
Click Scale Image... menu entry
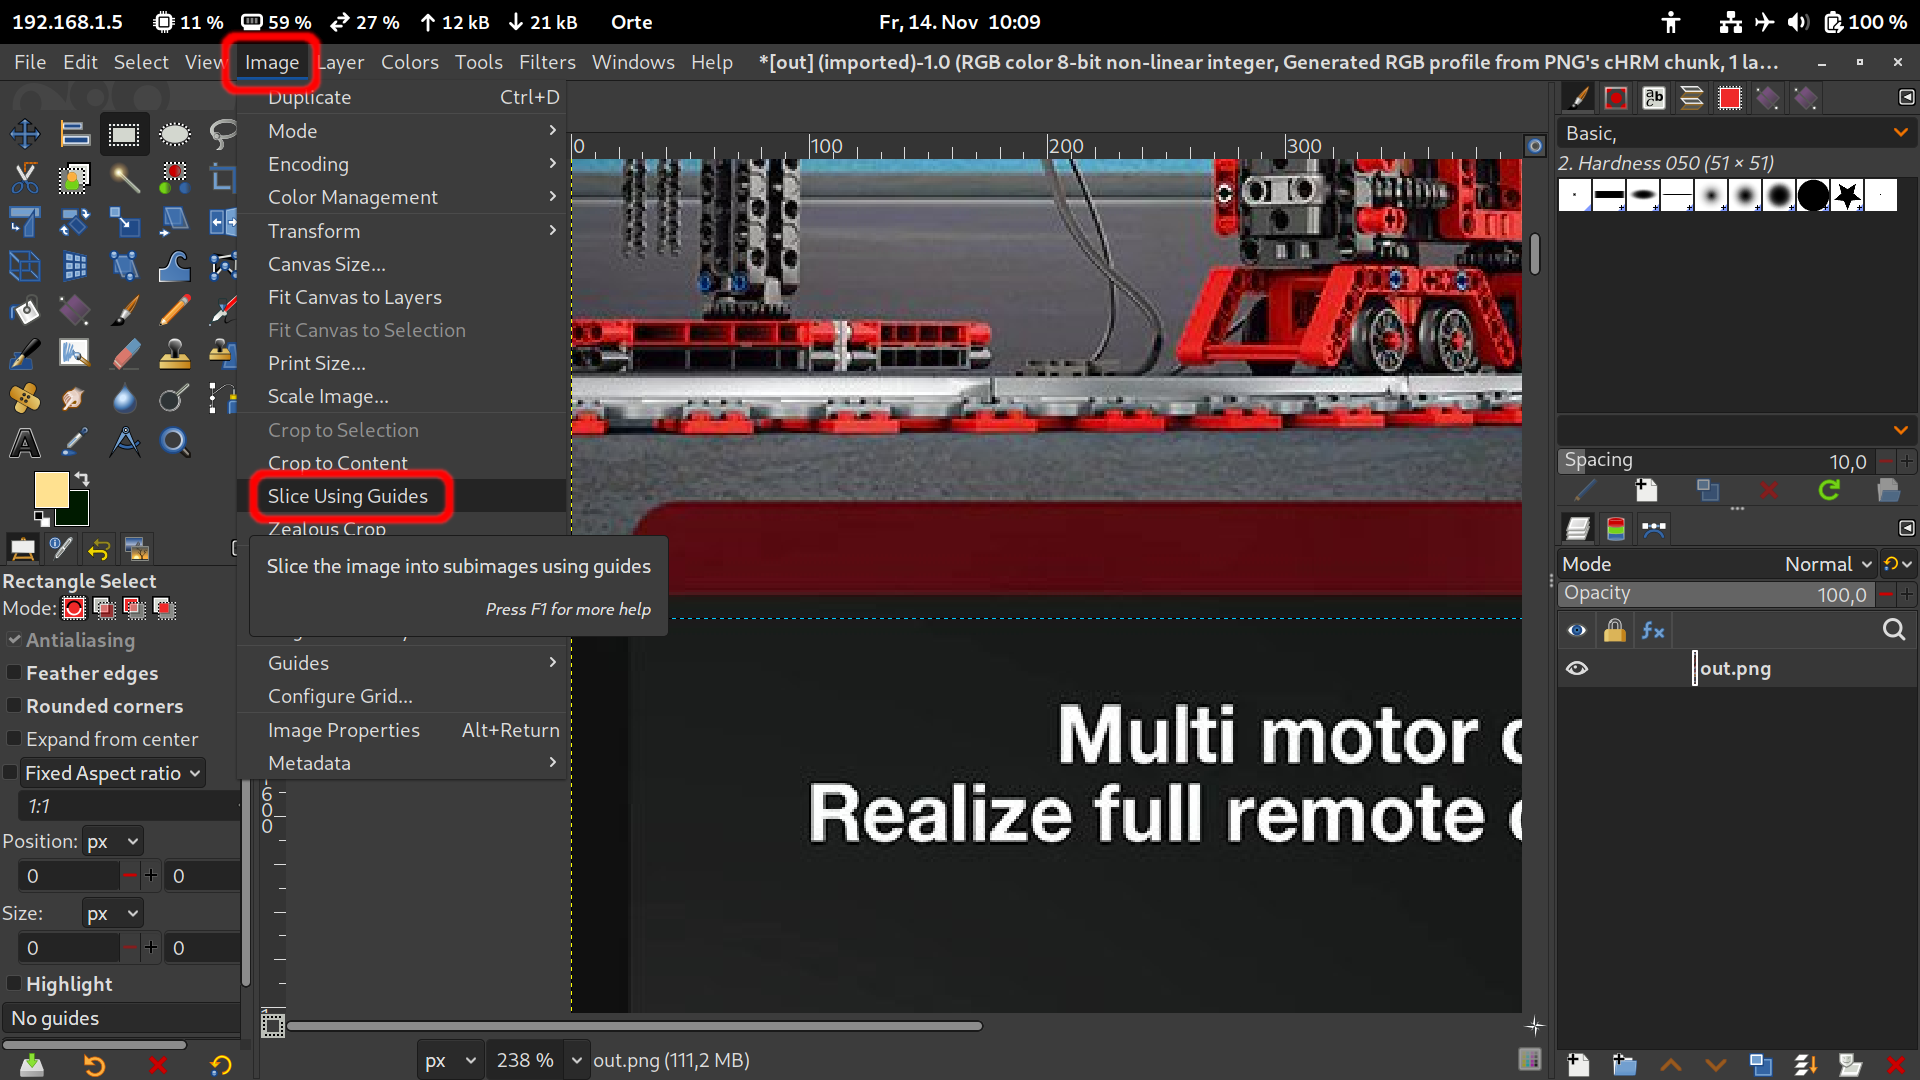coord(328,396)
